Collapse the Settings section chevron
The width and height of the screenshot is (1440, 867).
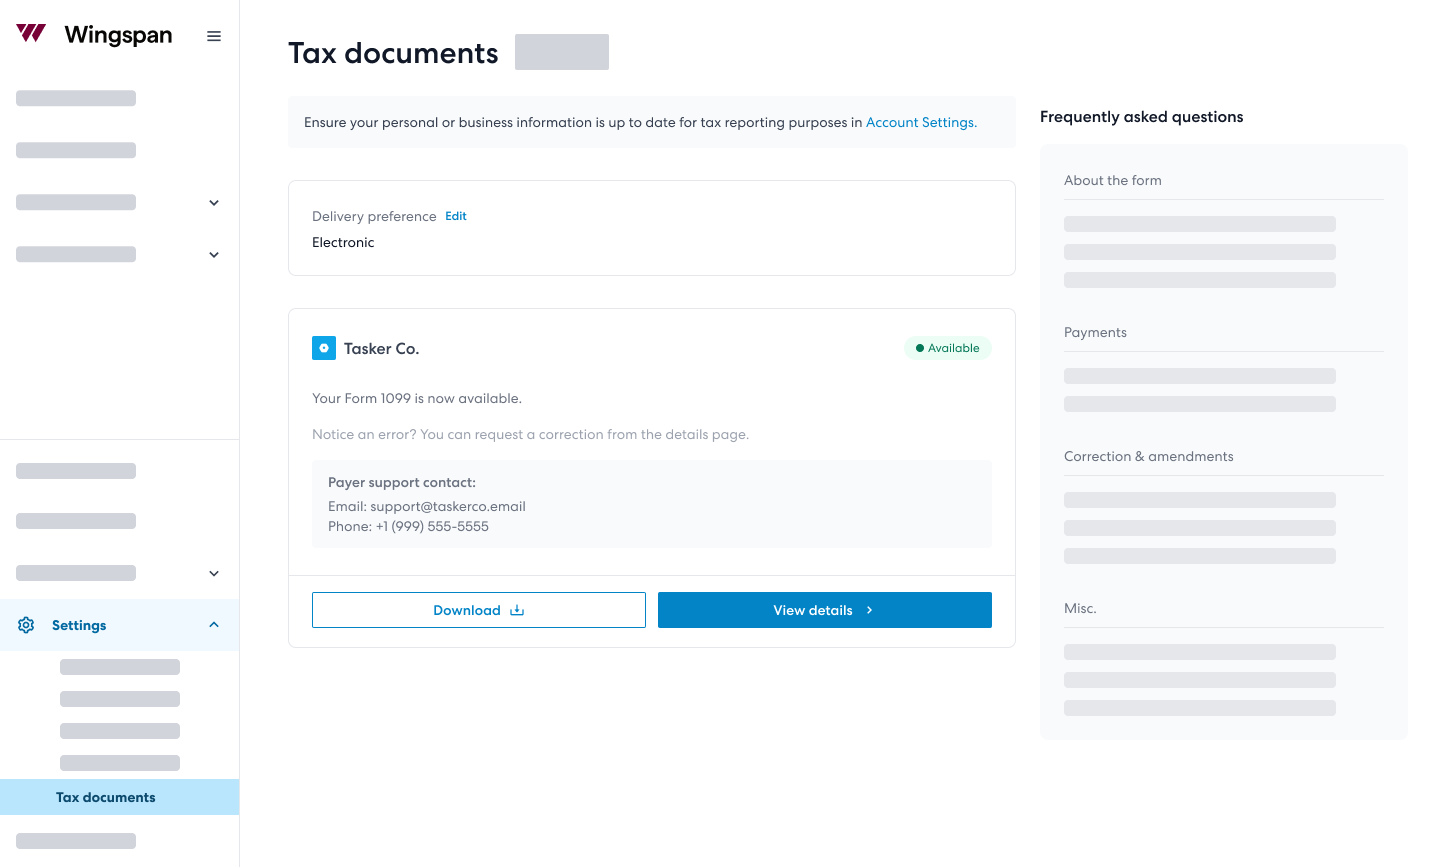coord(214,625)
